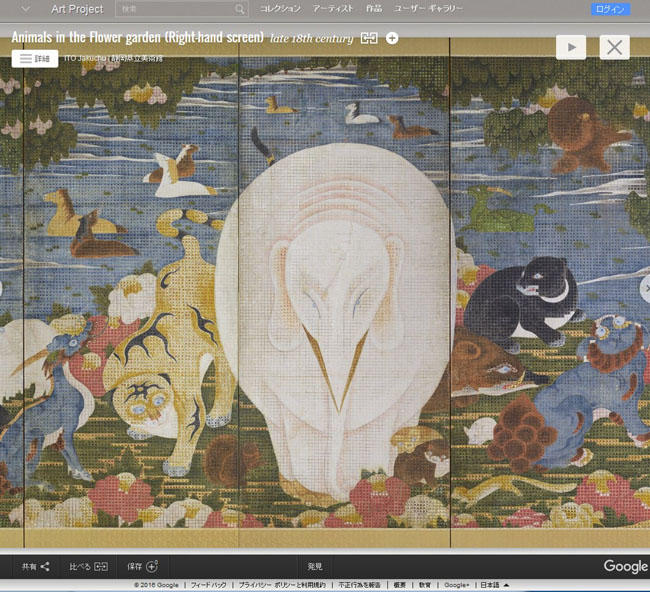Open the アーティスト menu
650x592 pixels.
tap(332, 9)
